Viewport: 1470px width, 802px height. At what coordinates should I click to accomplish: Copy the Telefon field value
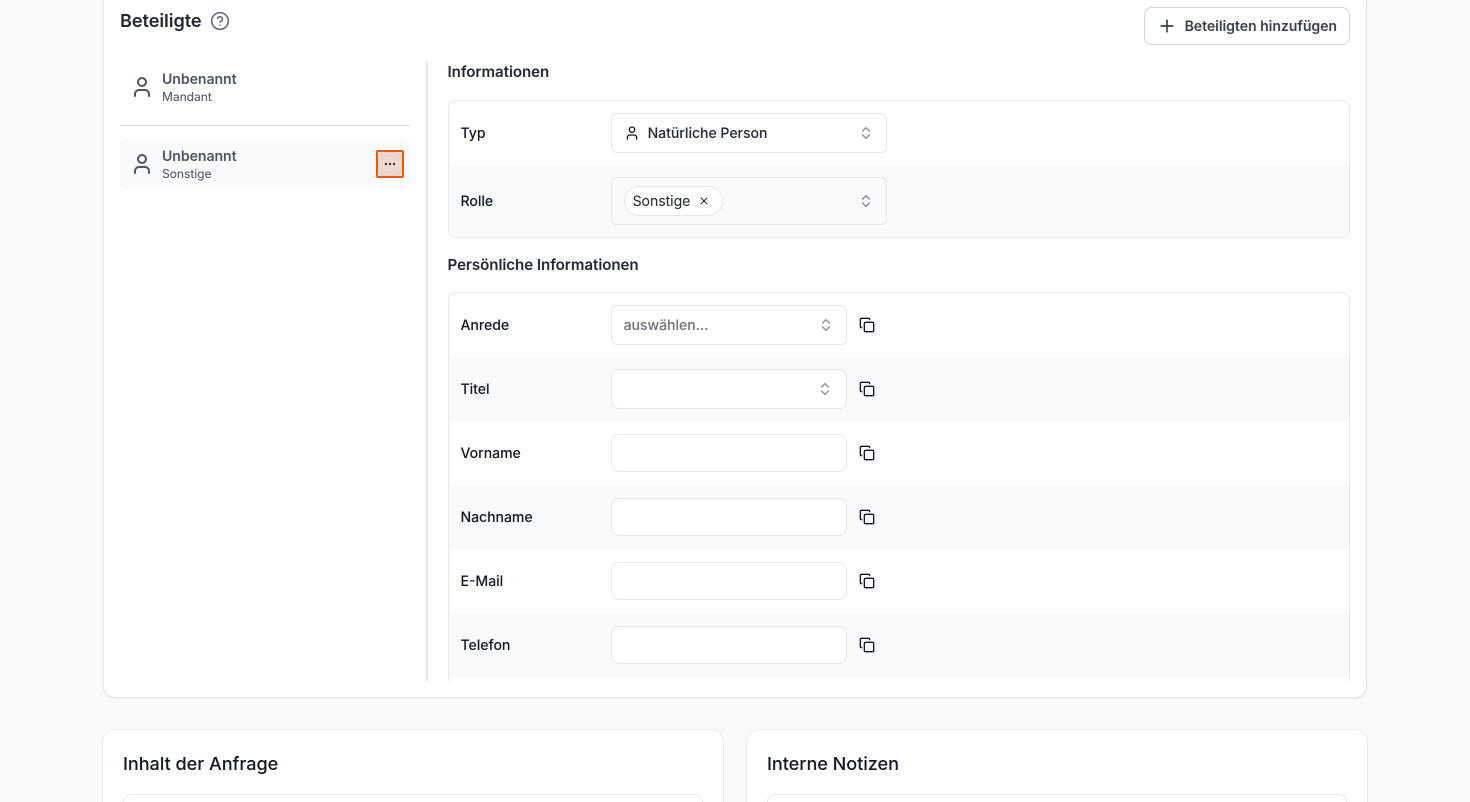tap(867, 645)
